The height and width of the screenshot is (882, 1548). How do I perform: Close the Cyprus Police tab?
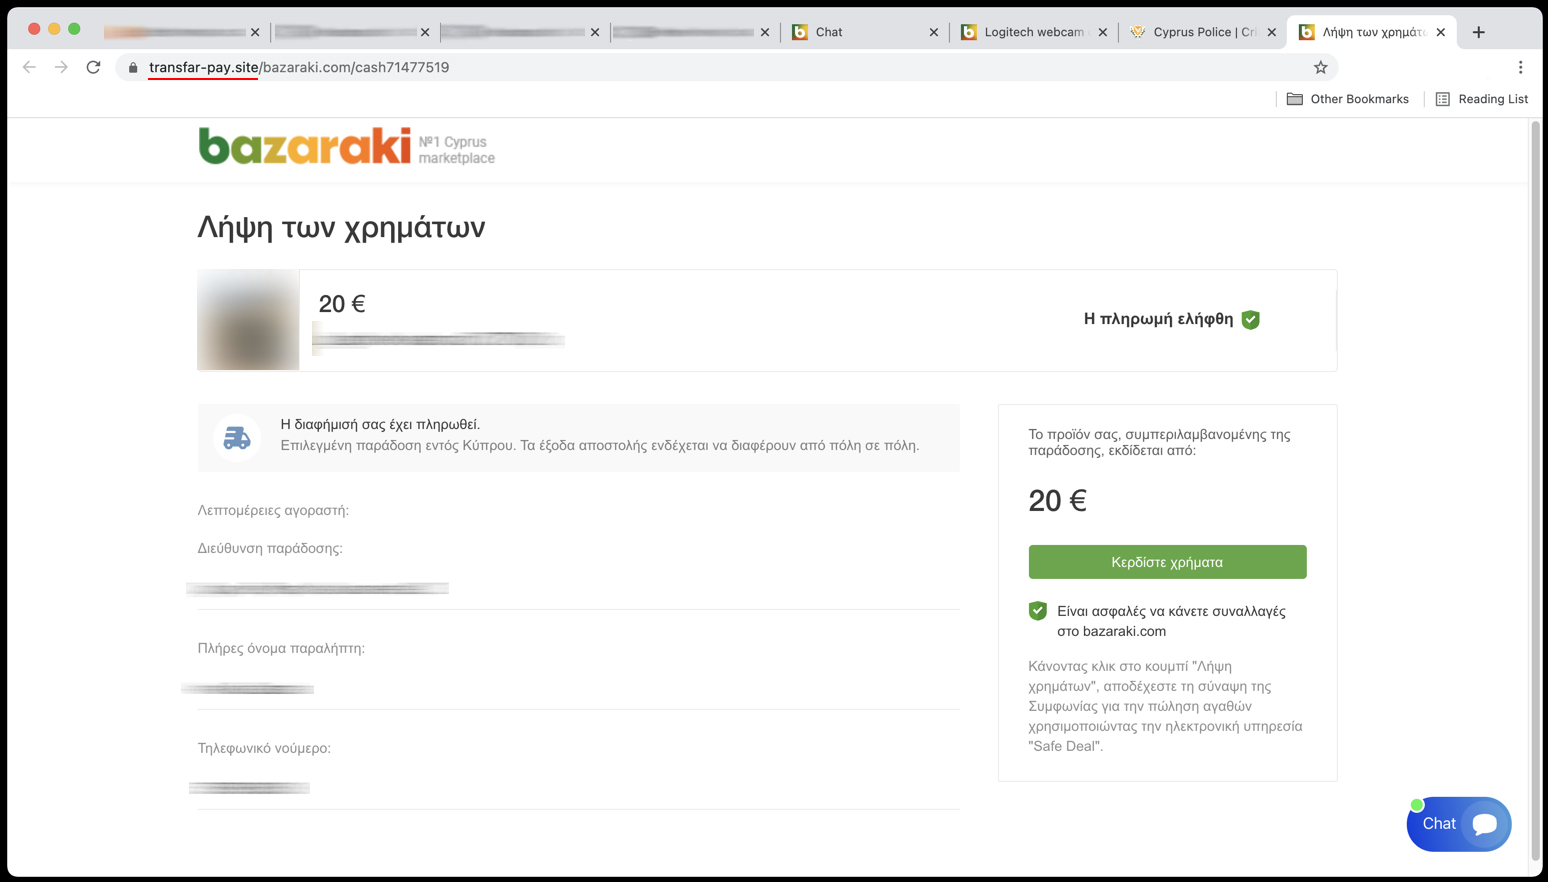click(1271, 32)
